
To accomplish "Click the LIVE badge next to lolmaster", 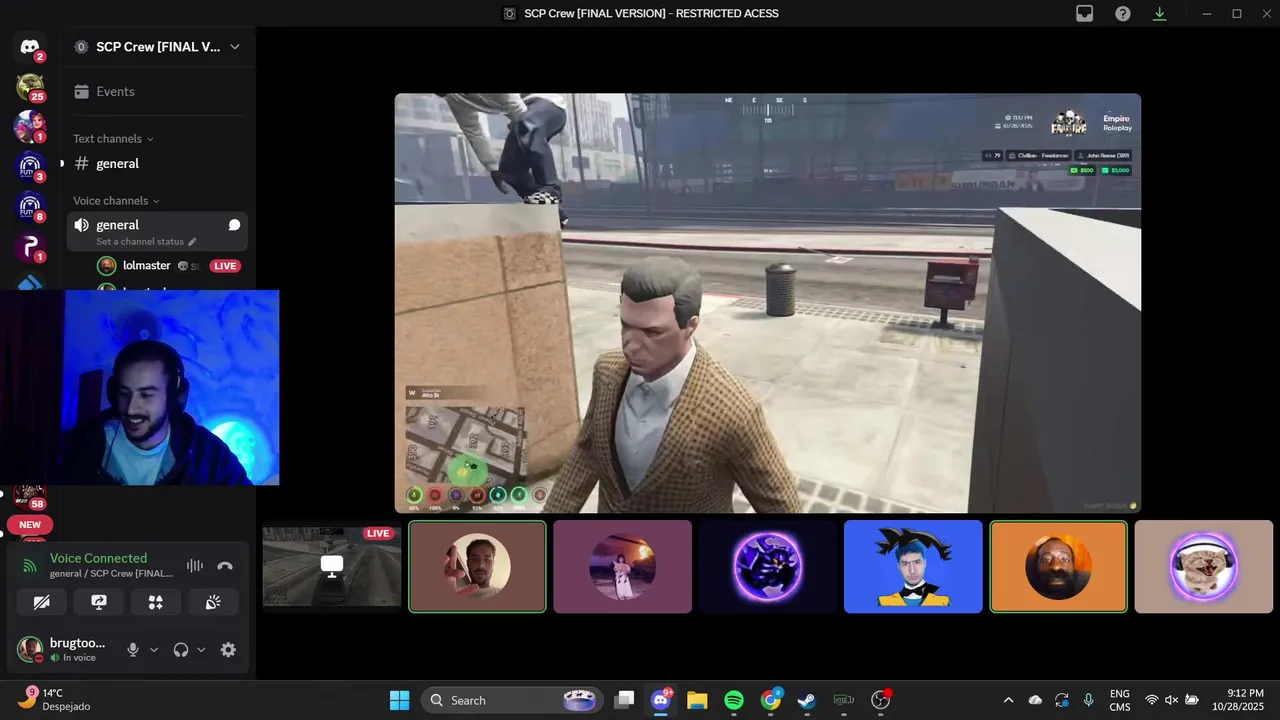I will (225, 266).
